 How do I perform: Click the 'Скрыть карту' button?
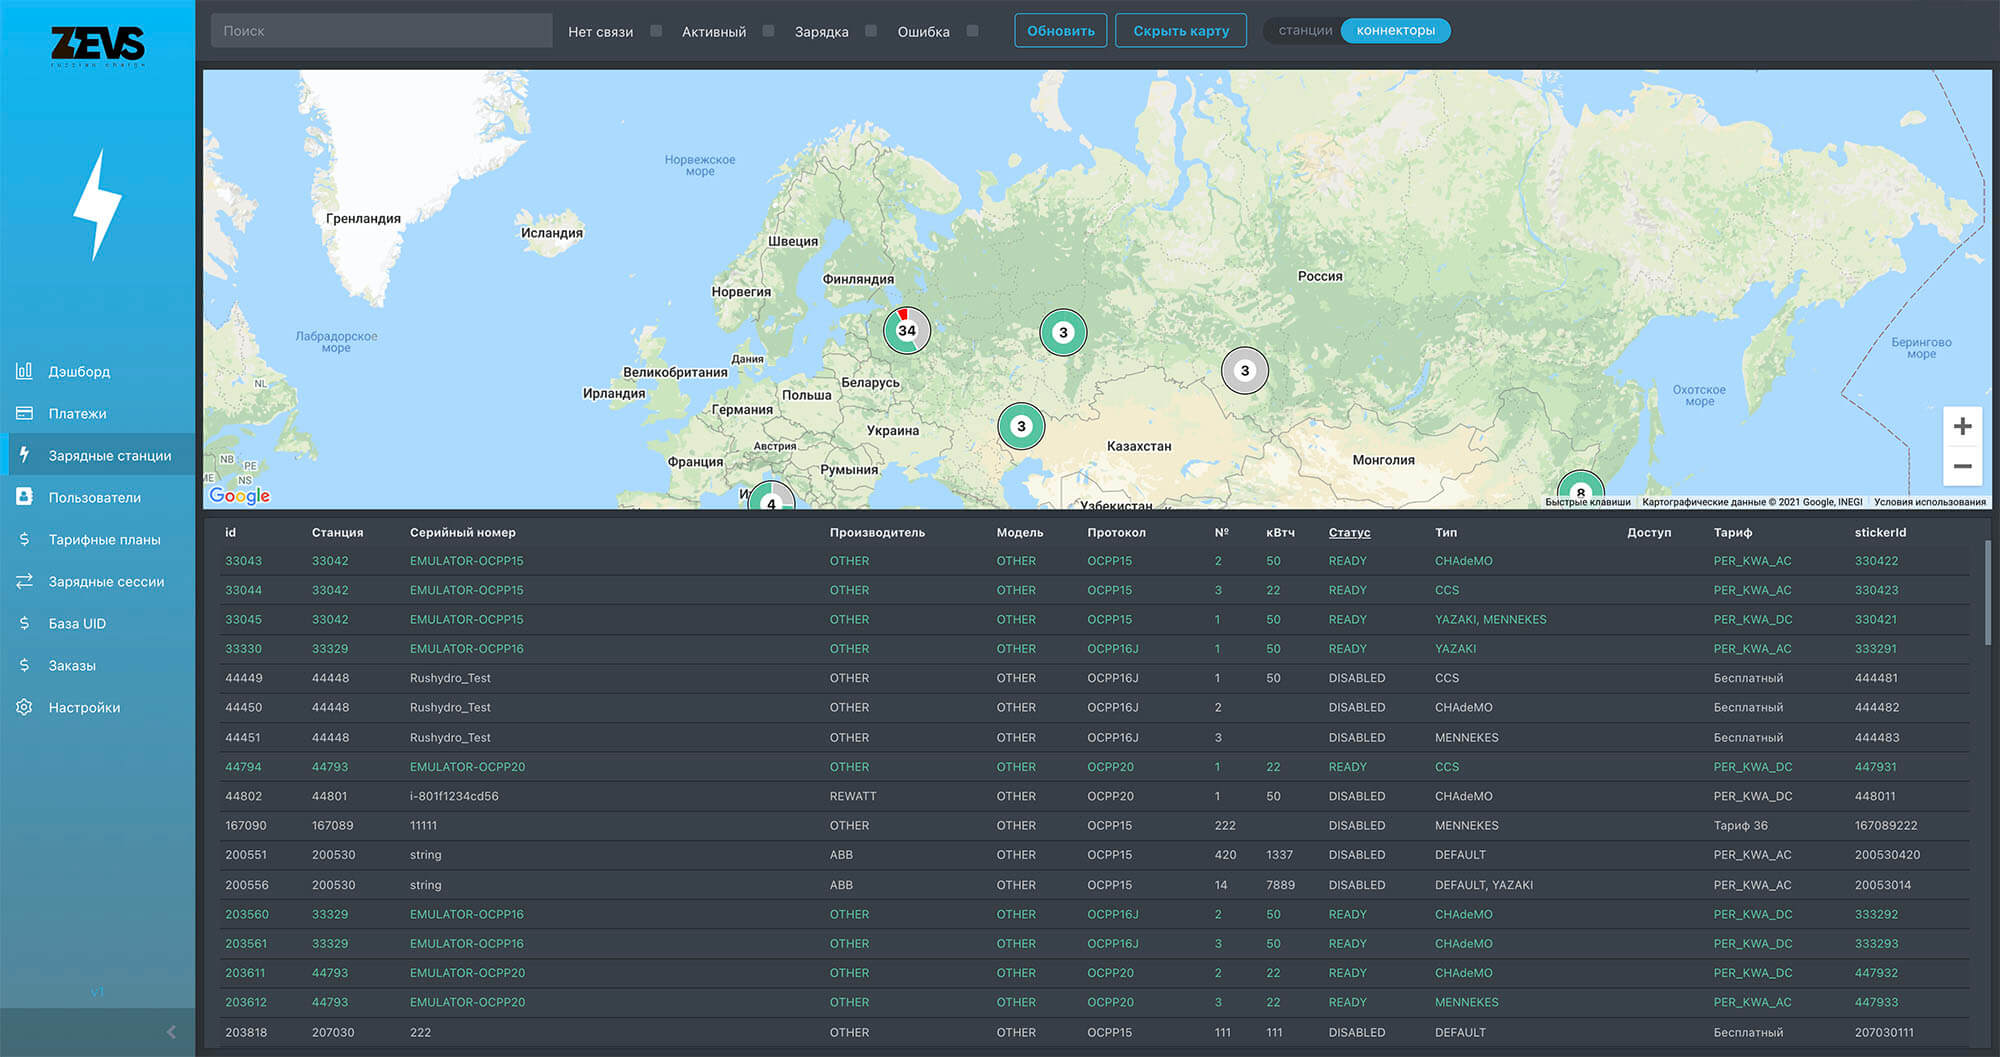point(1181,31)
